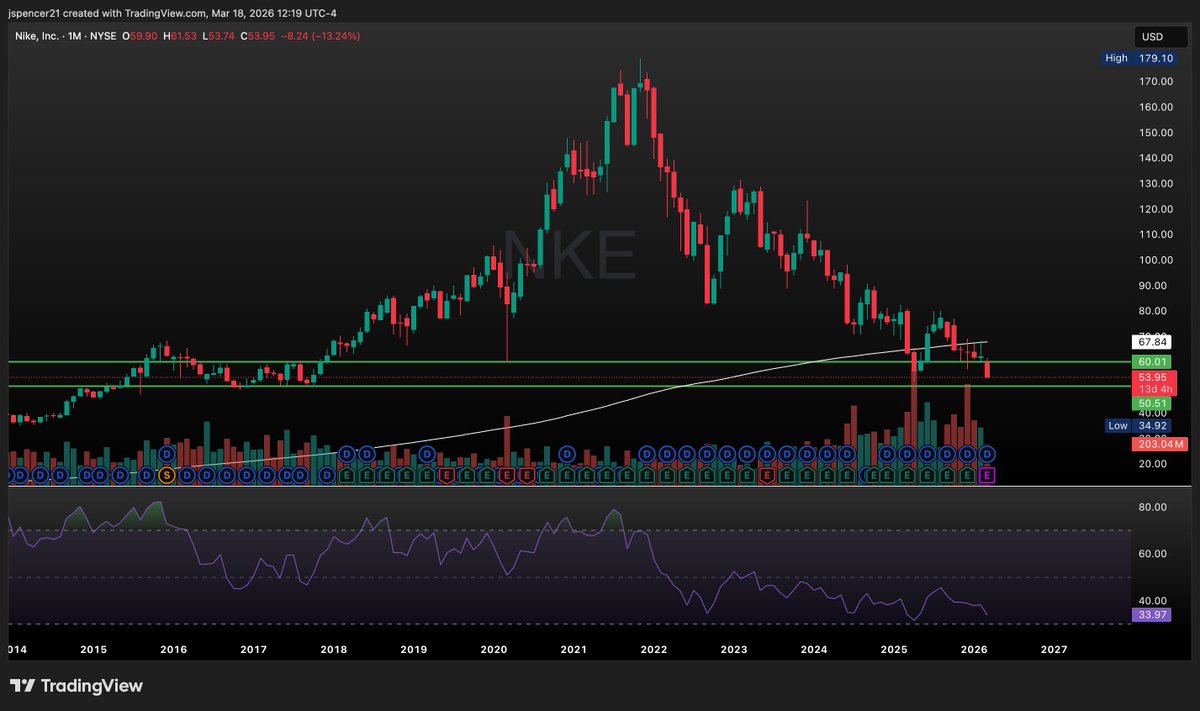Image resolution: width=1200 pixels, height=711 pixels.
Task: Click the 2027 time axis label
Action: coord(1054,649)
